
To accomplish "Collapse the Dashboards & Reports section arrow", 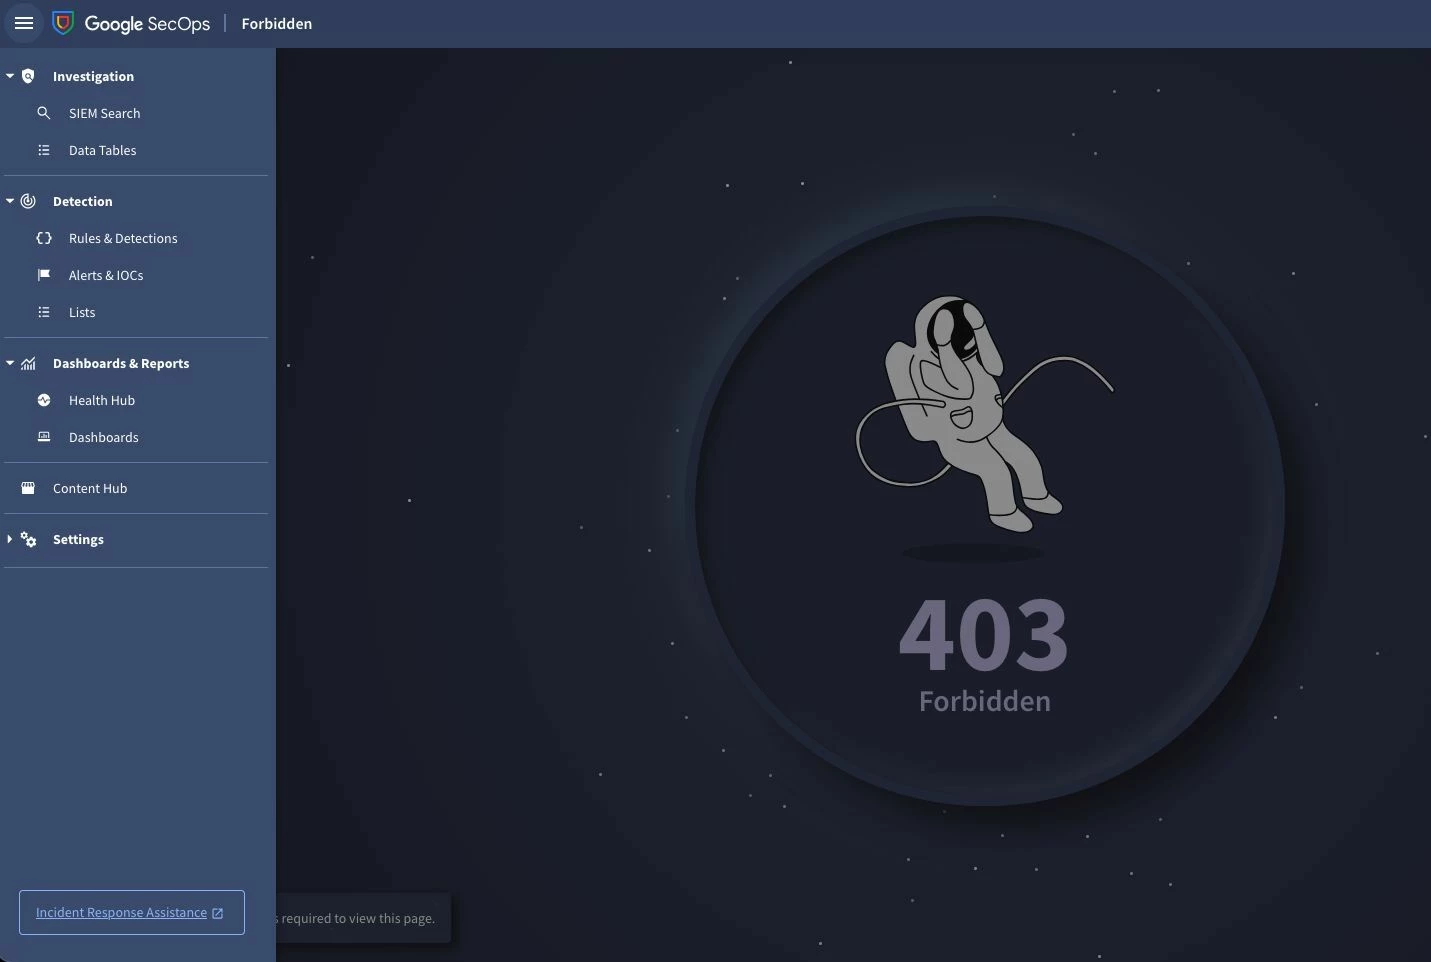I will tap(10, 363).
